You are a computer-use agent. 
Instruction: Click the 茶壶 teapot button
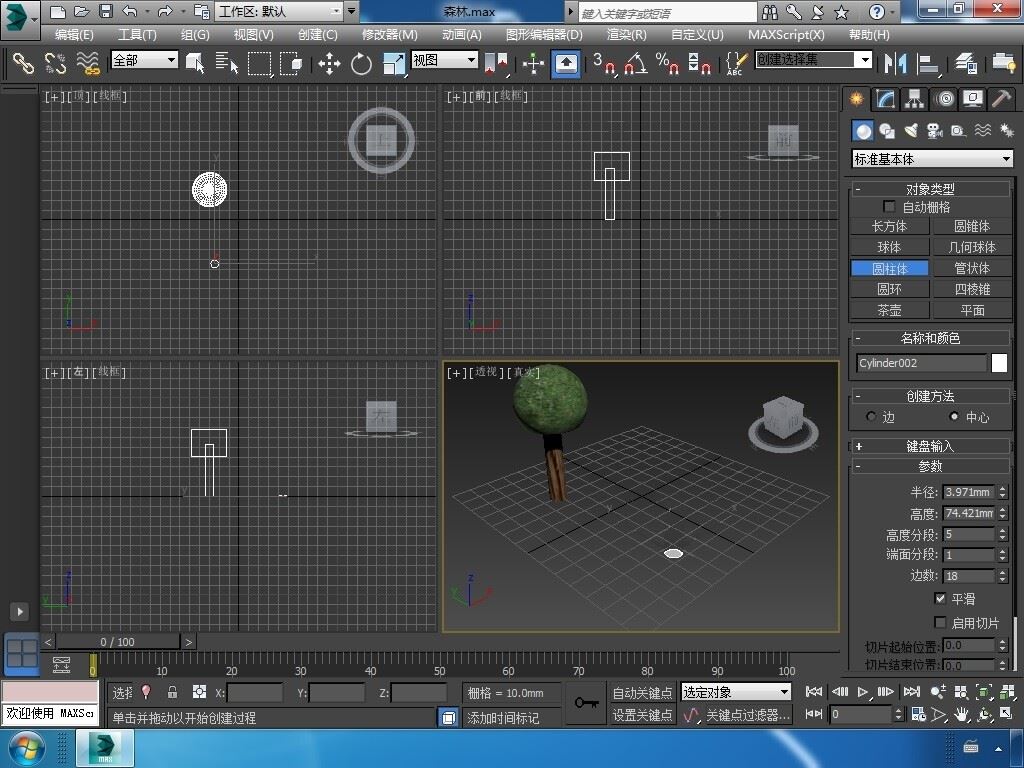click(x=889, y=310)
